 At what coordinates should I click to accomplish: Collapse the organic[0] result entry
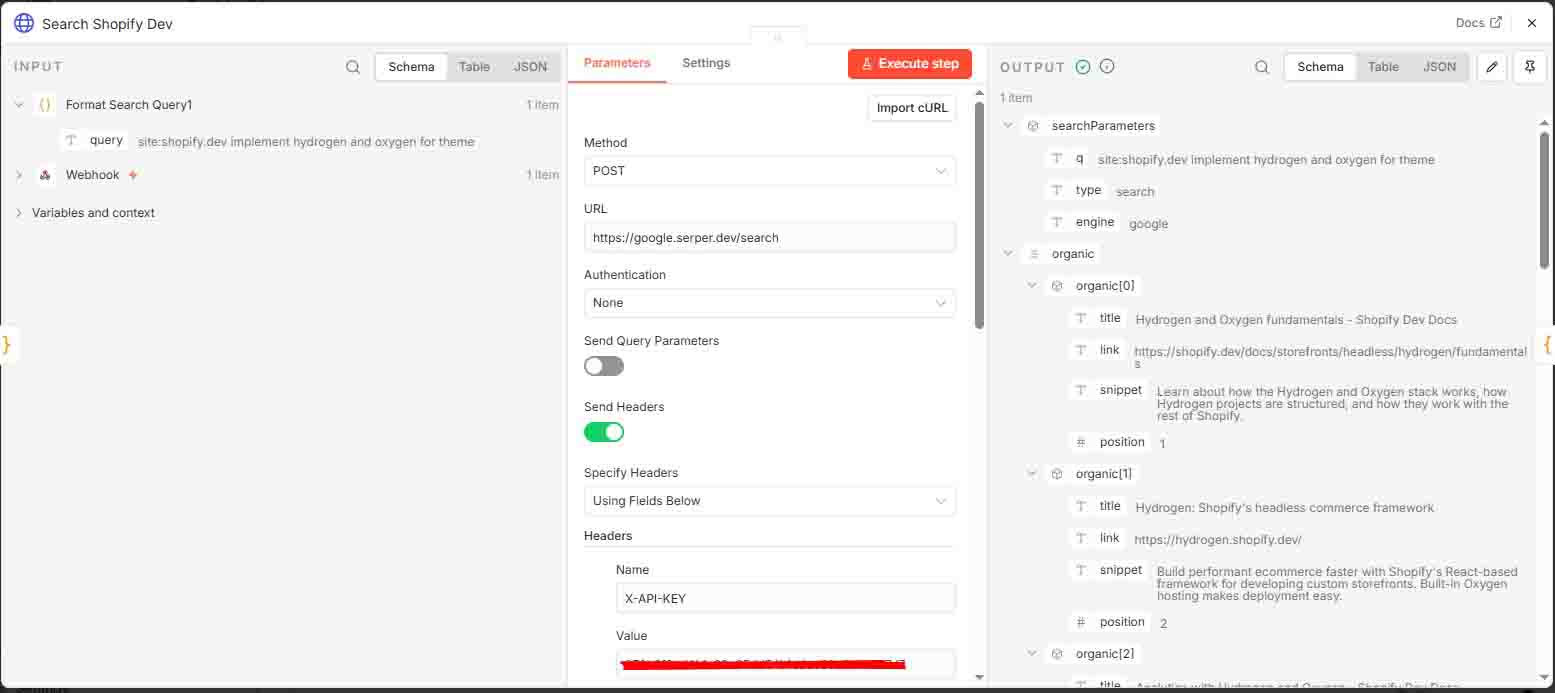tap(1032, 285)
